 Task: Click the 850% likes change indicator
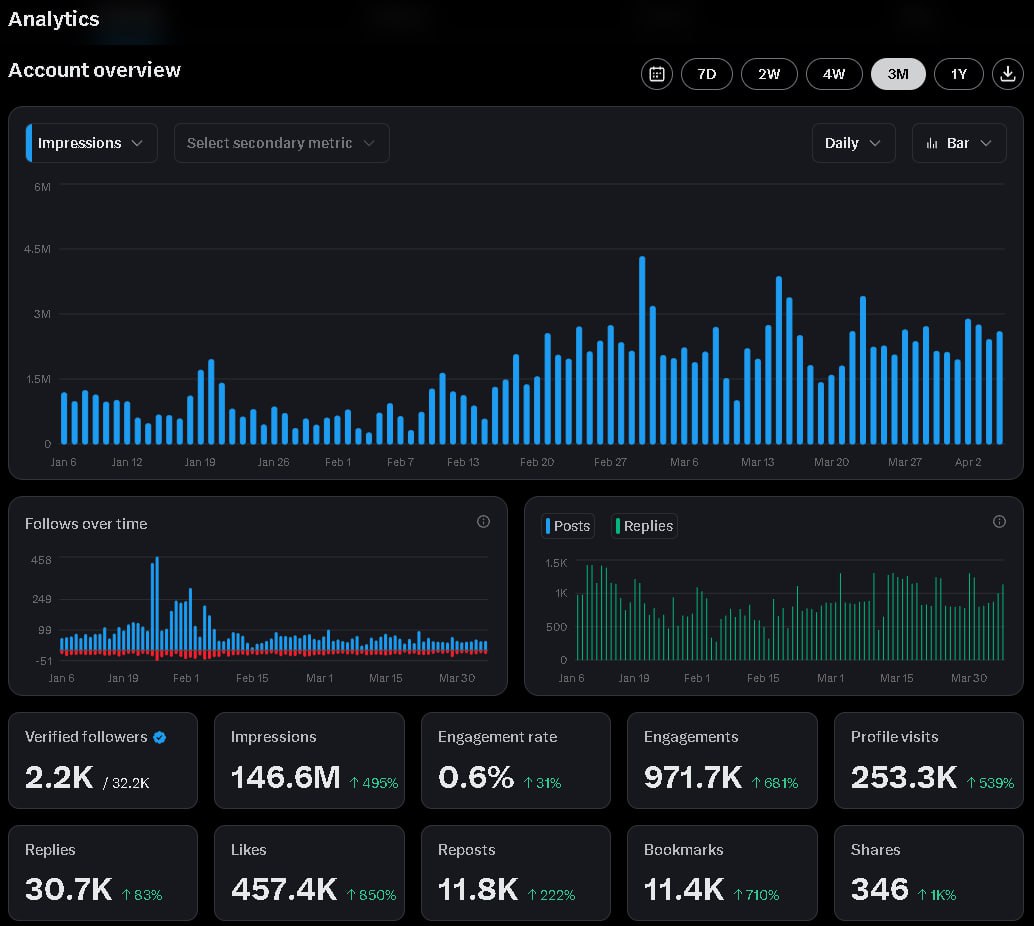[x=371, y=895]
